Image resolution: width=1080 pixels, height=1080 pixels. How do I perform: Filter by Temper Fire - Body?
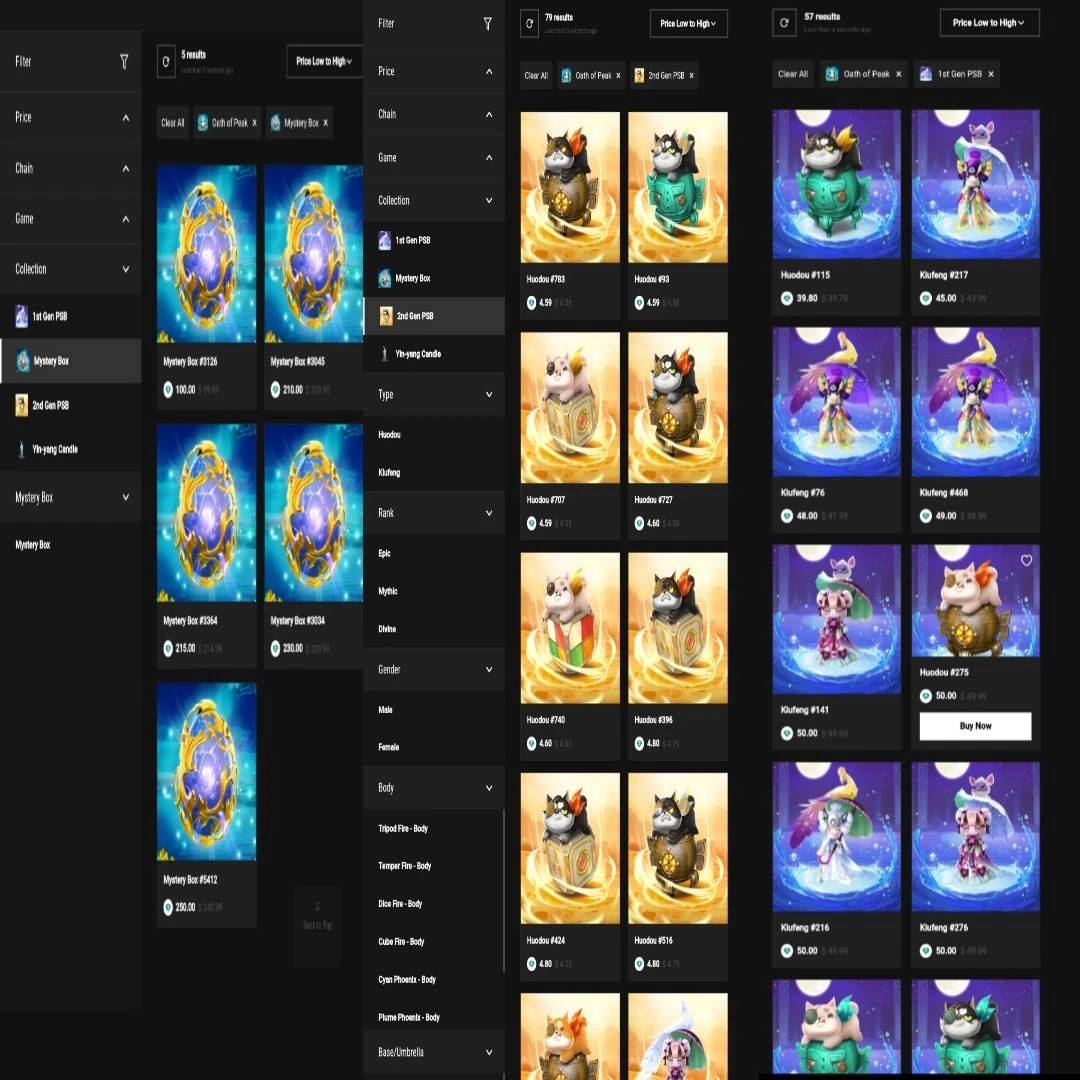click(405, 866)
